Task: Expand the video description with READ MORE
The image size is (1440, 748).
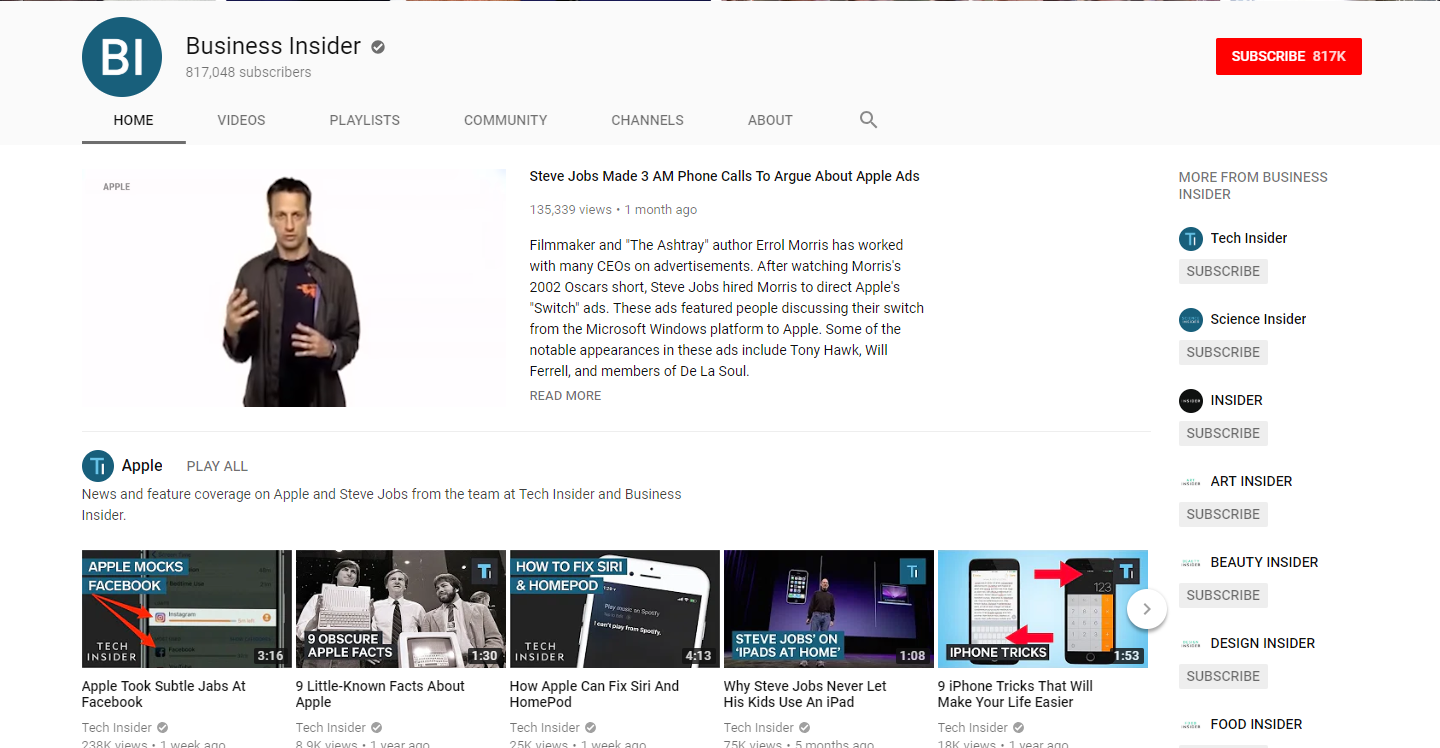Action: [565, 395]
